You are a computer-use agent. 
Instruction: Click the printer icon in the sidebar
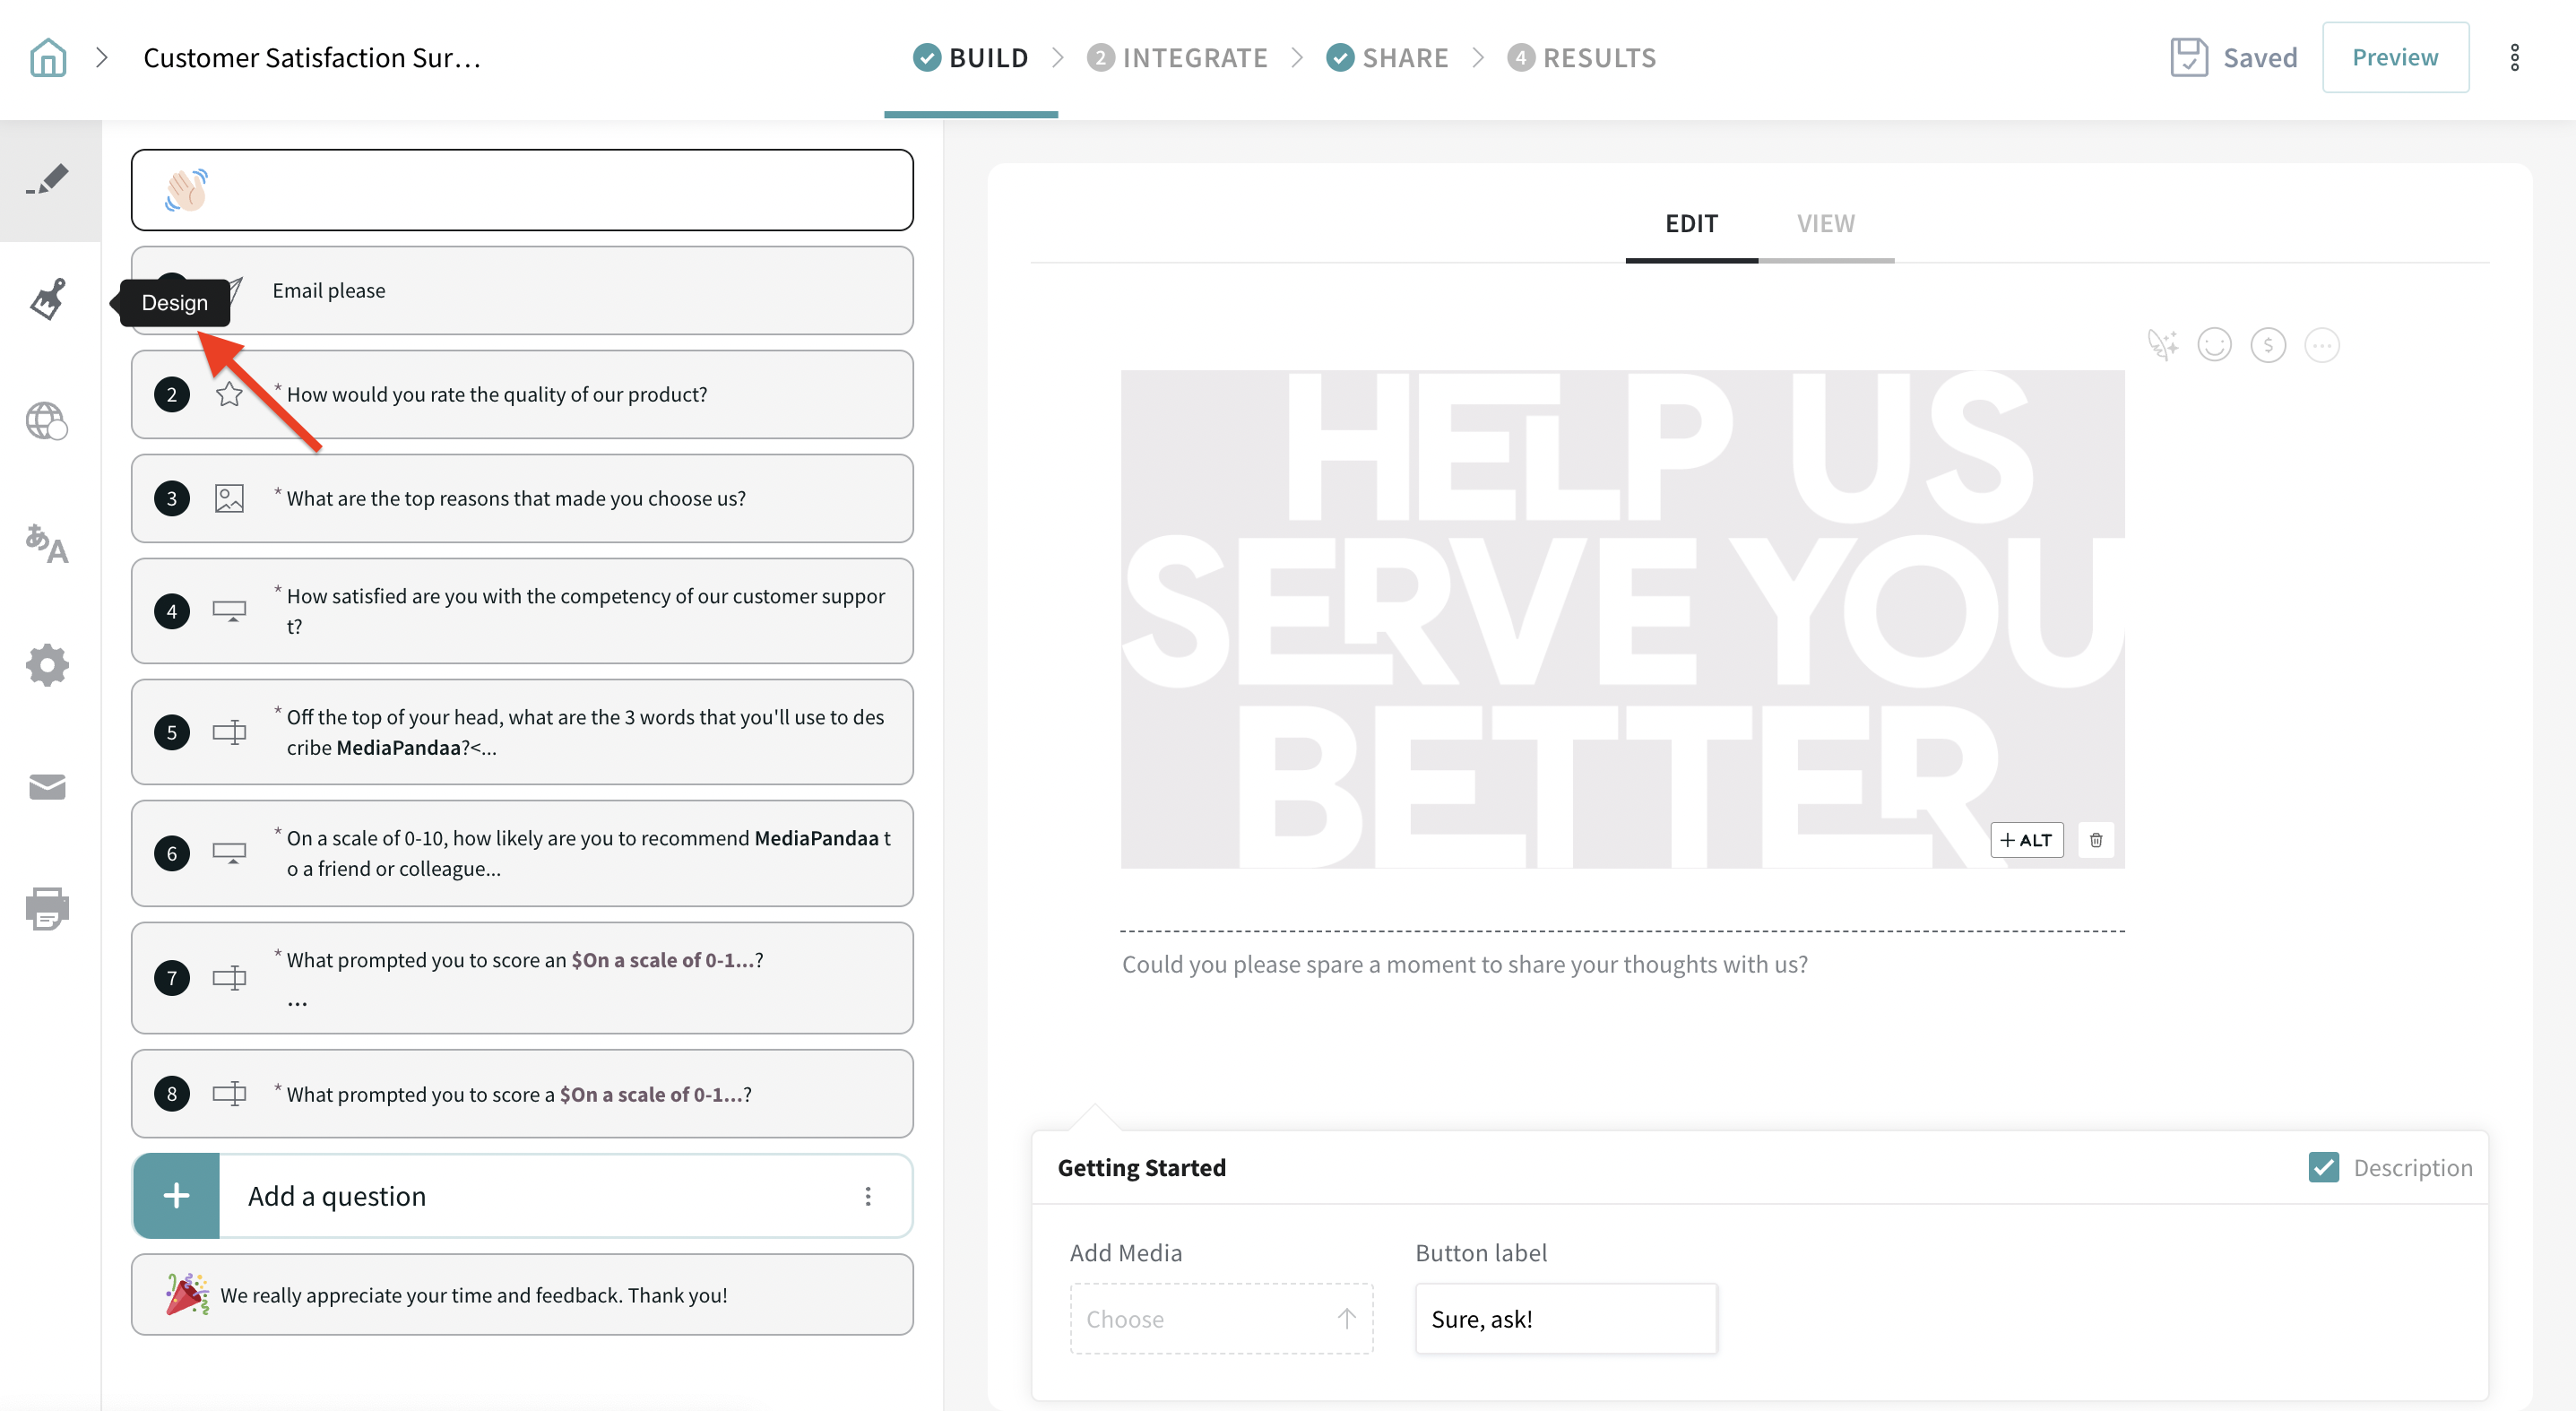[47, 908]
